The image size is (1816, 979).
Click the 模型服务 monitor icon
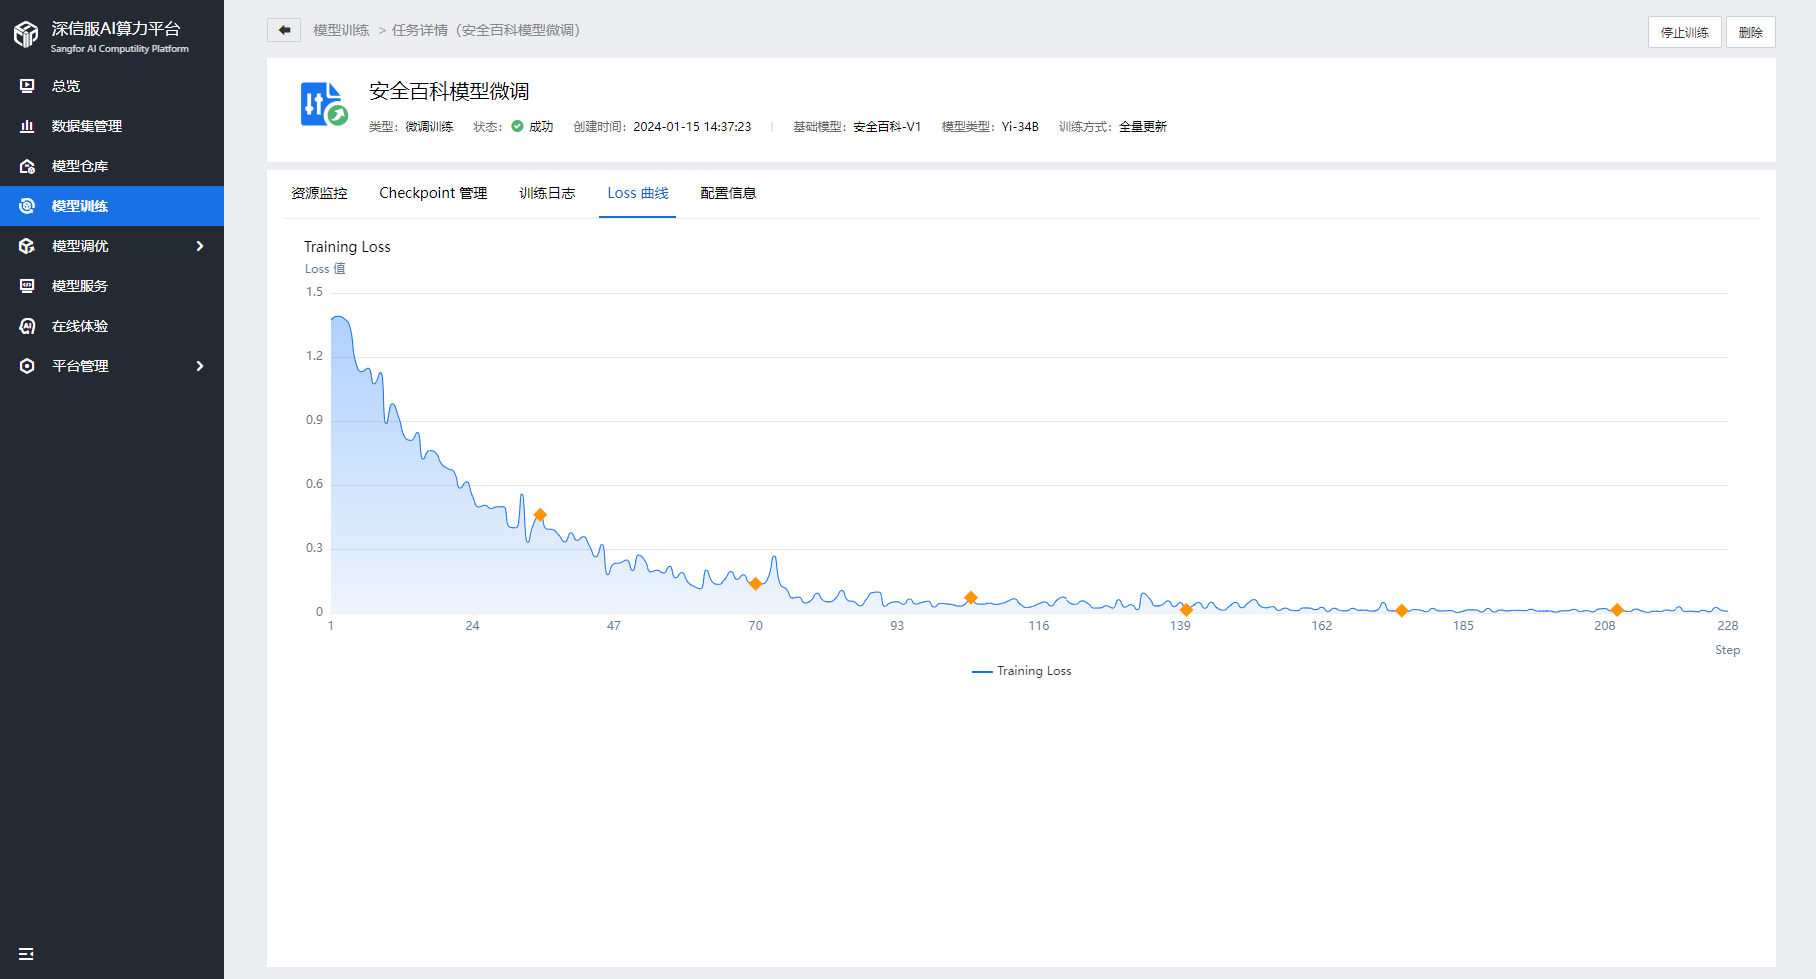tap(27, 286)
